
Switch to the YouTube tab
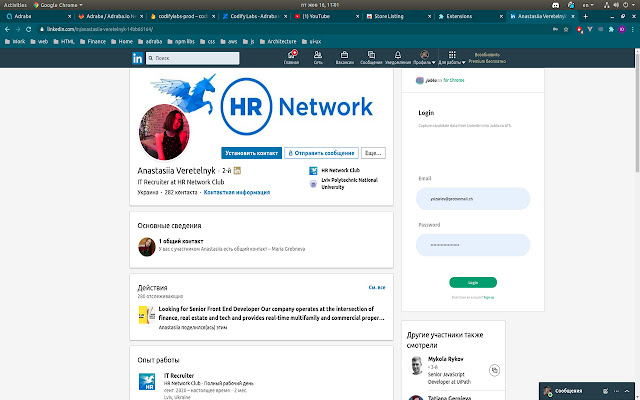(x=326, y=16)
